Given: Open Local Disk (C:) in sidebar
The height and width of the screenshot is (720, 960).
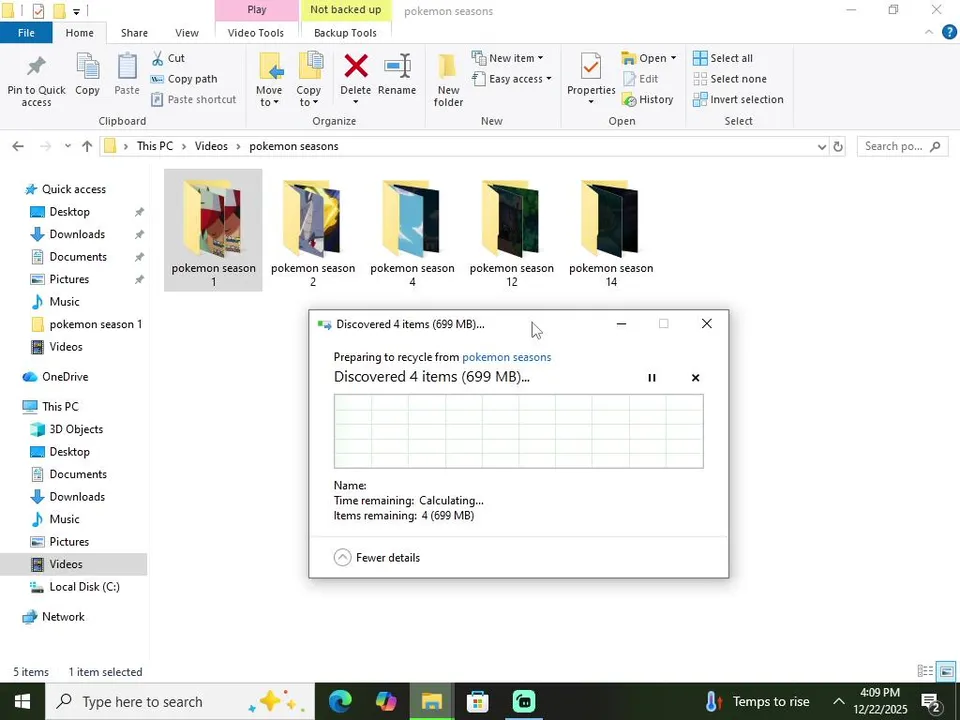Looking at the screenshot, I should 84,587.
